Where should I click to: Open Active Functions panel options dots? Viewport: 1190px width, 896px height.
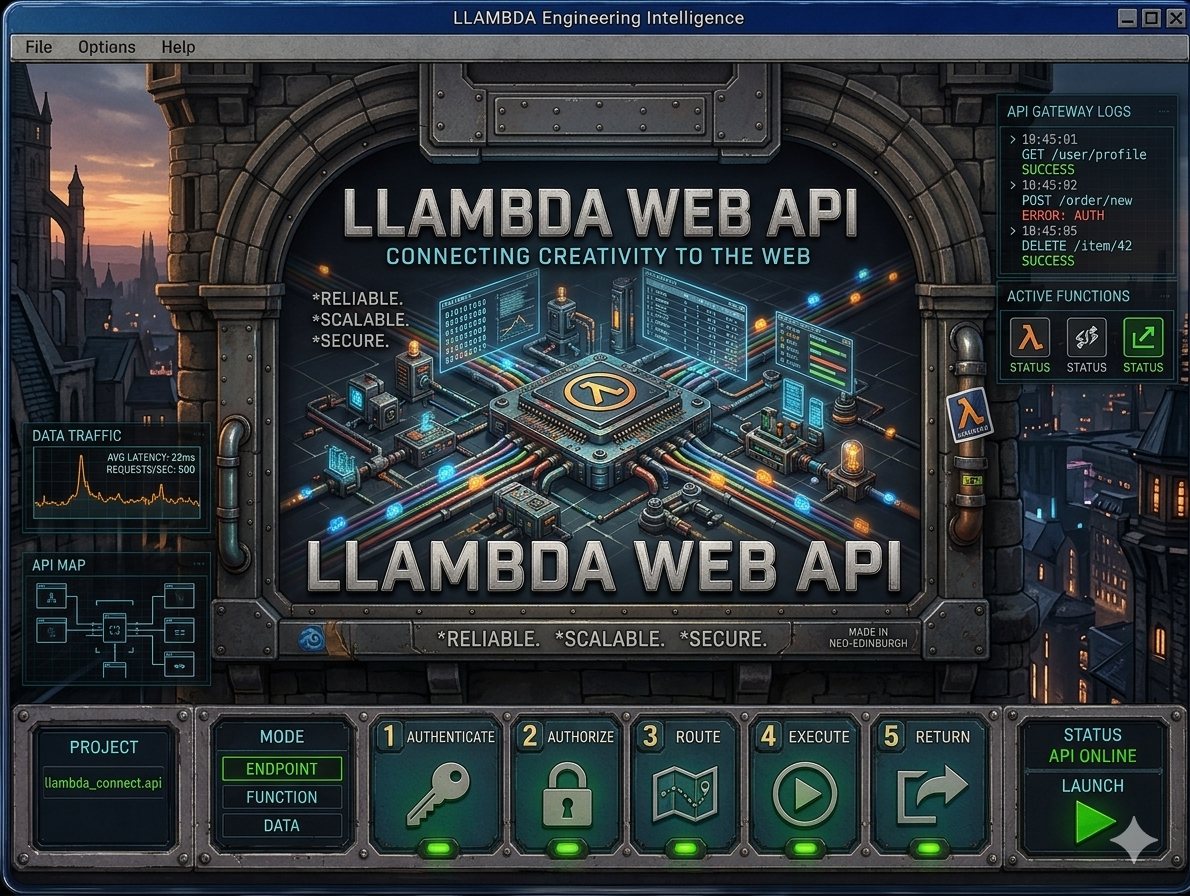click(1163, 296)
